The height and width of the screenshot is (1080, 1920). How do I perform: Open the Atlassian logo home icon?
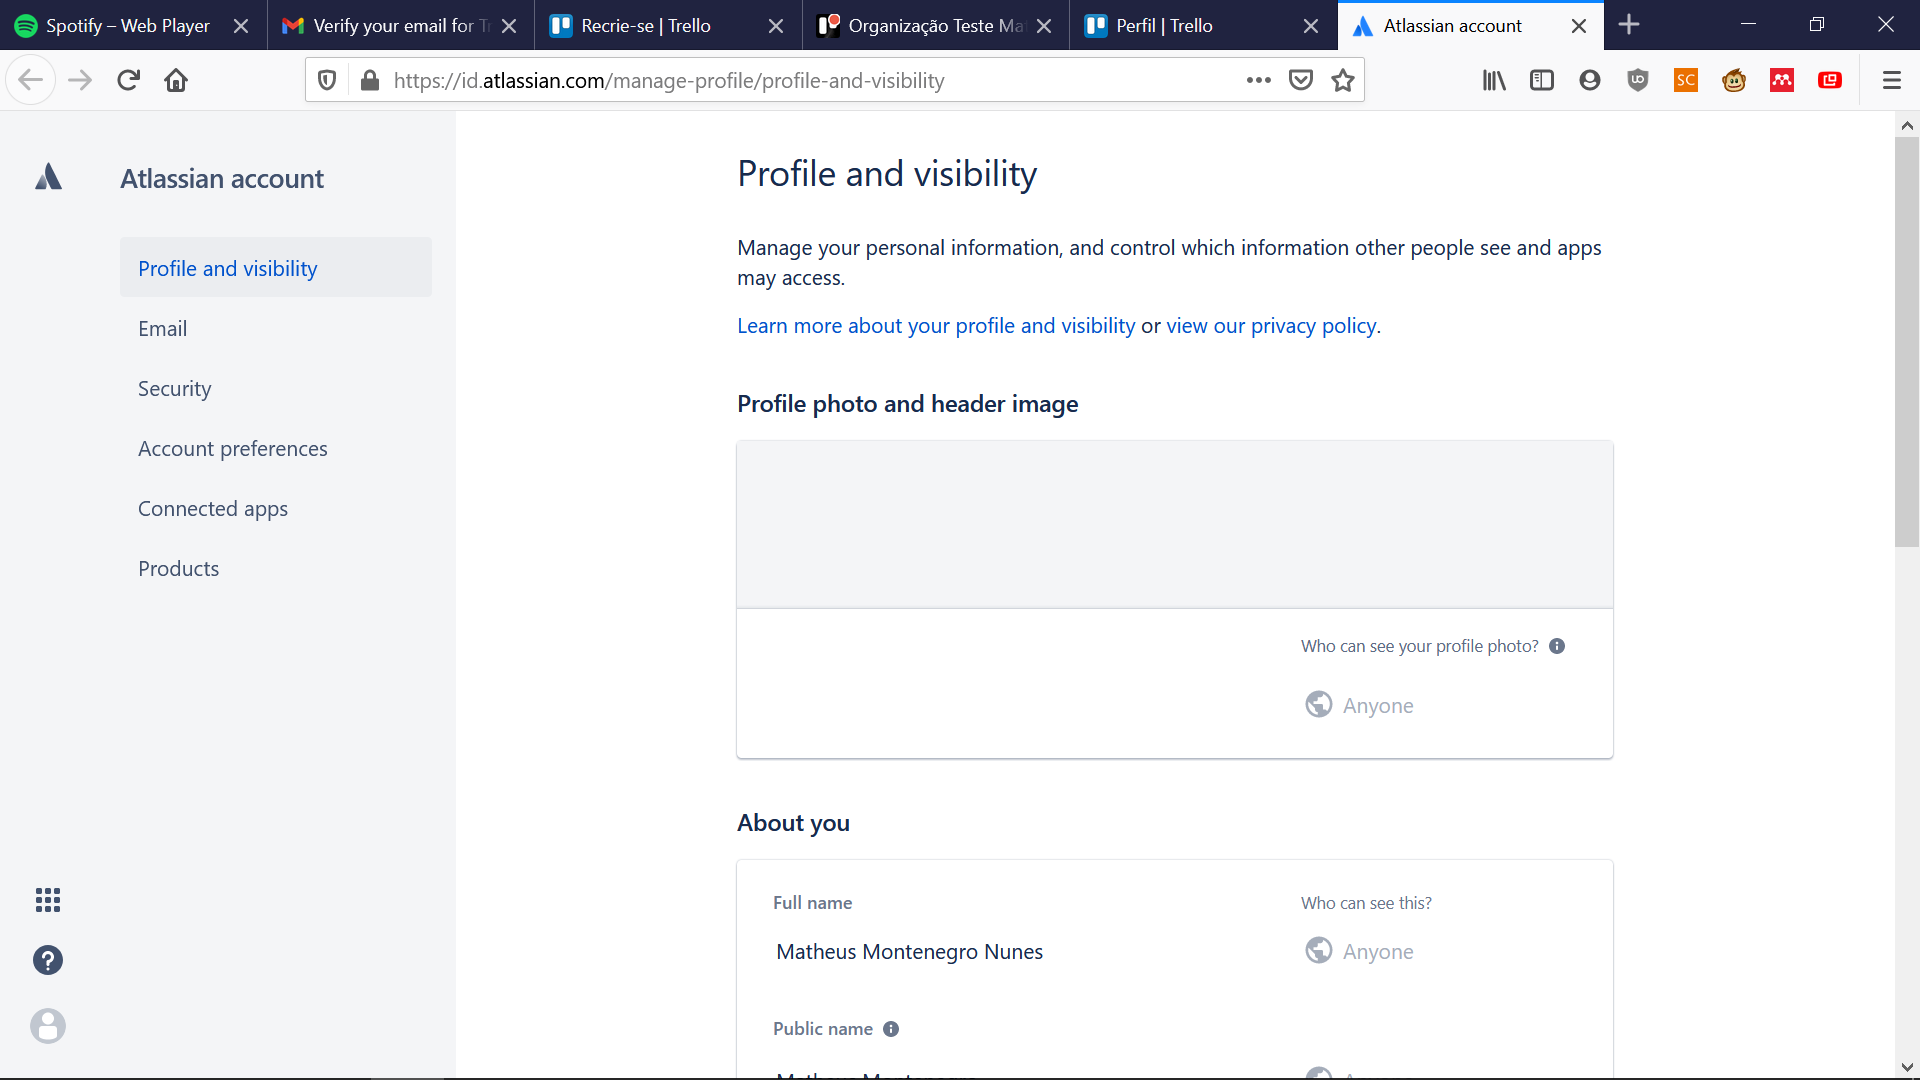click(x=48, y=178)
